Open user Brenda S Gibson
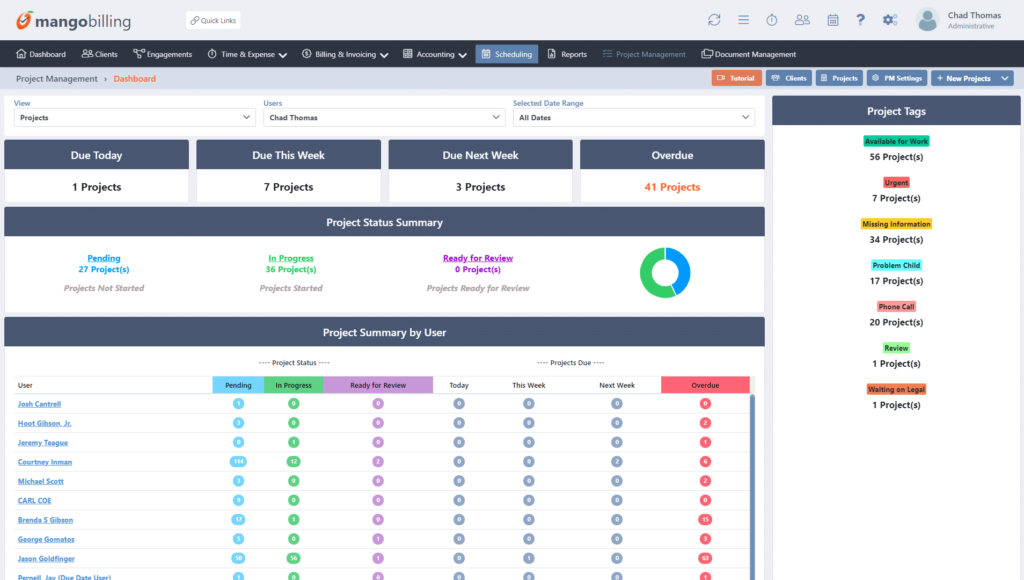The width and height of the screenshot is (1024, 580). pyautogui.click(x=45, y=520)
